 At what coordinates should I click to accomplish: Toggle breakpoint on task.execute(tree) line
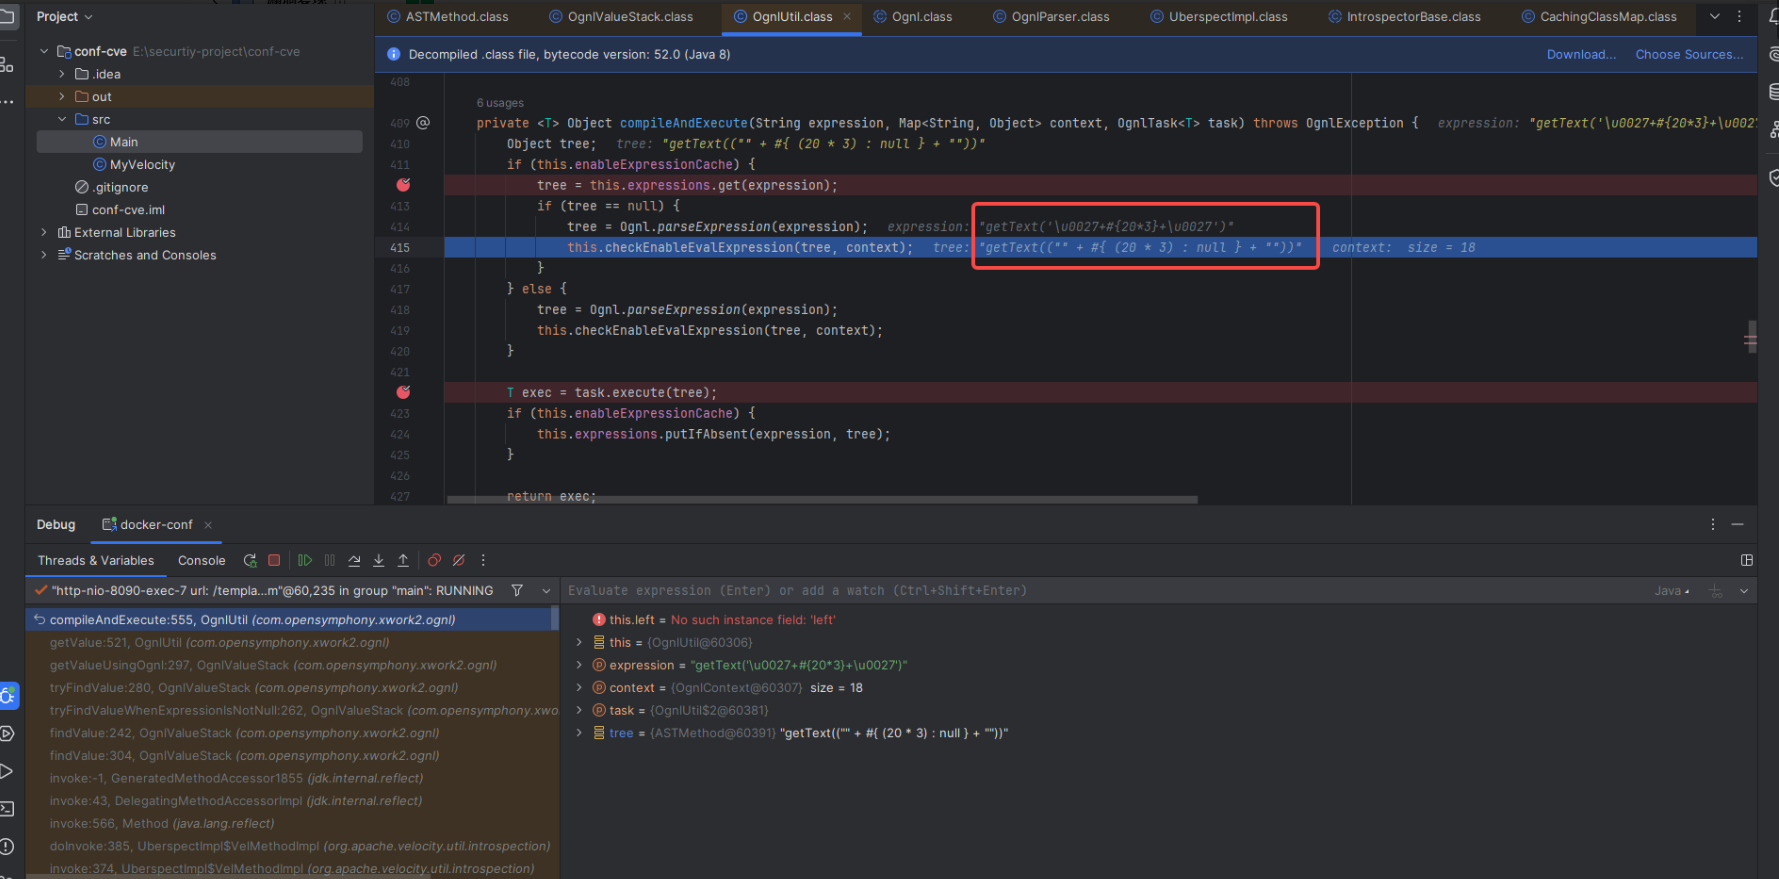point(403,392)
